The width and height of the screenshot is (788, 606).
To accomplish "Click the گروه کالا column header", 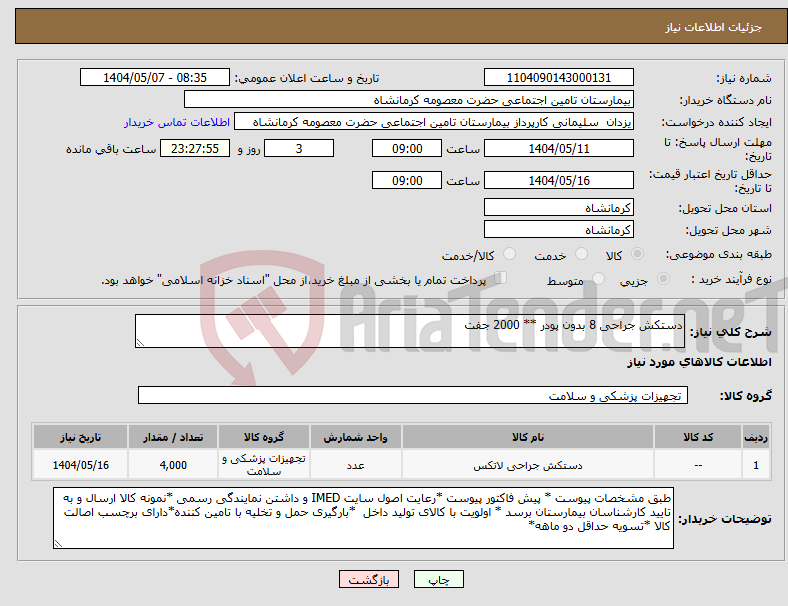I will coord(264,437).
